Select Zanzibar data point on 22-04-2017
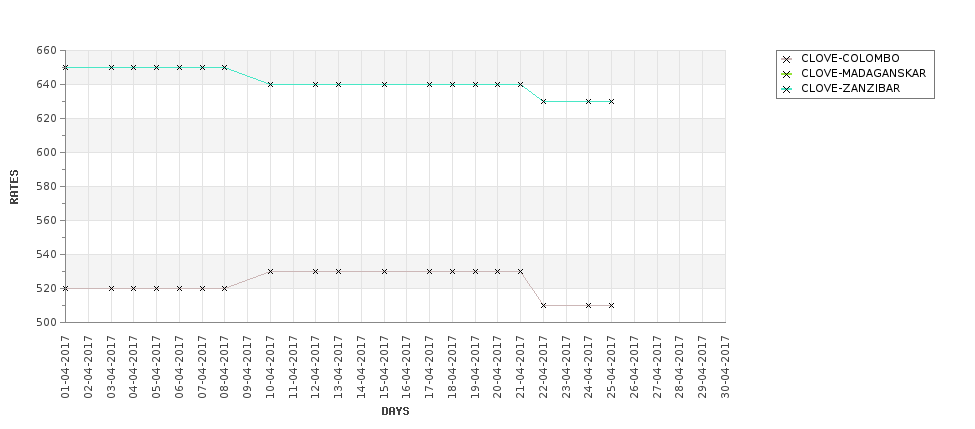Image resolution: width=975 pixels, height=429 pixels. pos(543,101)
